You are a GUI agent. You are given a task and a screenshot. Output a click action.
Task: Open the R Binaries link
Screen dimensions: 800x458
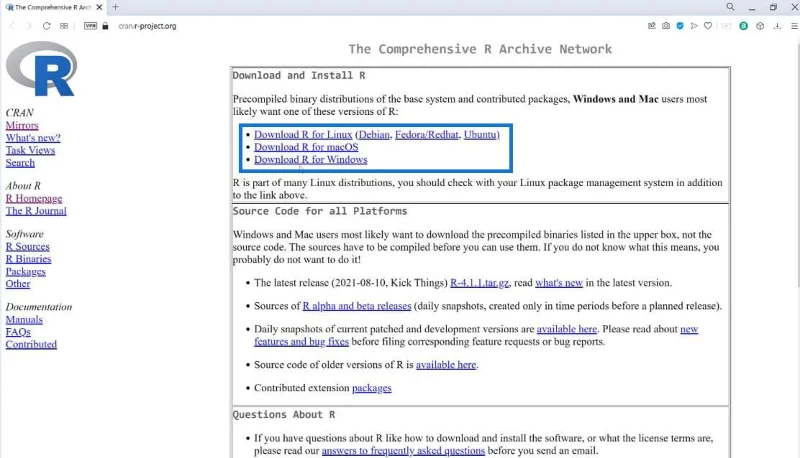coord(29,259)
